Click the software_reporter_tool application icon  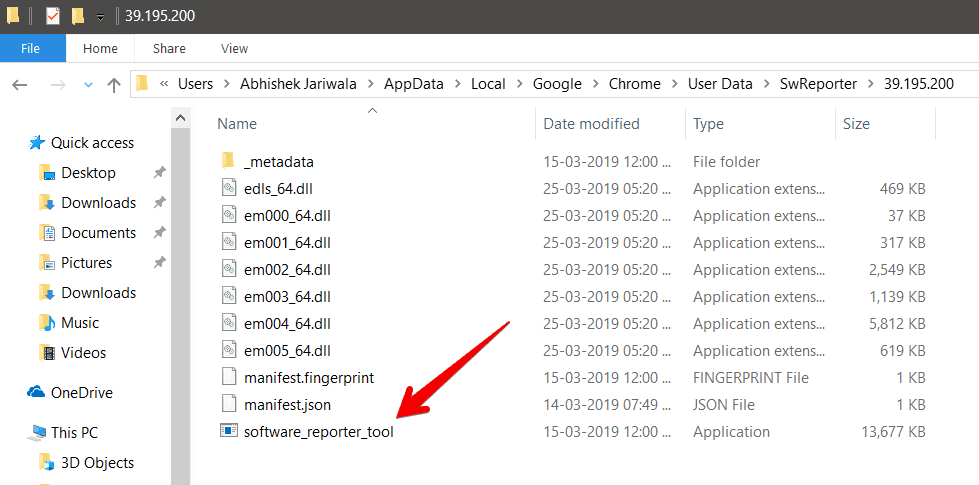228,432
